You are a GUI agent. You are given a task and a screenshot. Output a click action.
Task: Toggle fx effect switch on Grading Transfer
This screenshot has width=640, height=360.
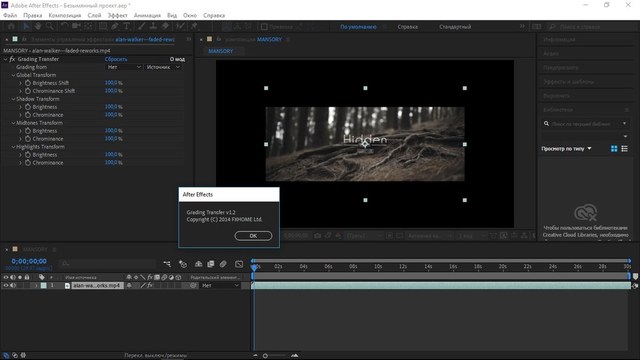click(x=12, y=59)
